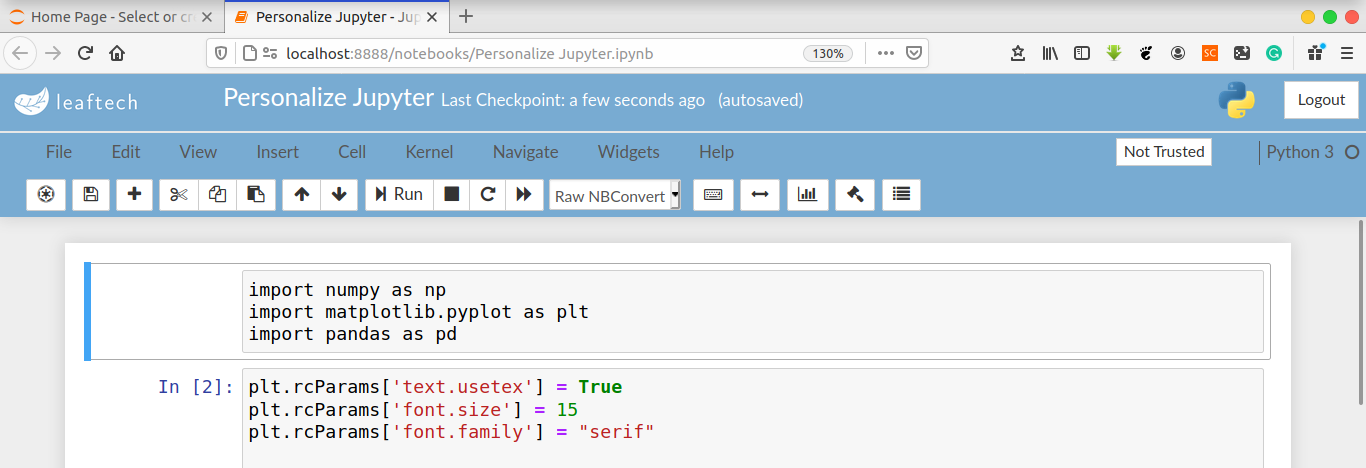This screenshot has height=468, width=1366.
Task: Click the Logout button
Action: (1321, 100)
